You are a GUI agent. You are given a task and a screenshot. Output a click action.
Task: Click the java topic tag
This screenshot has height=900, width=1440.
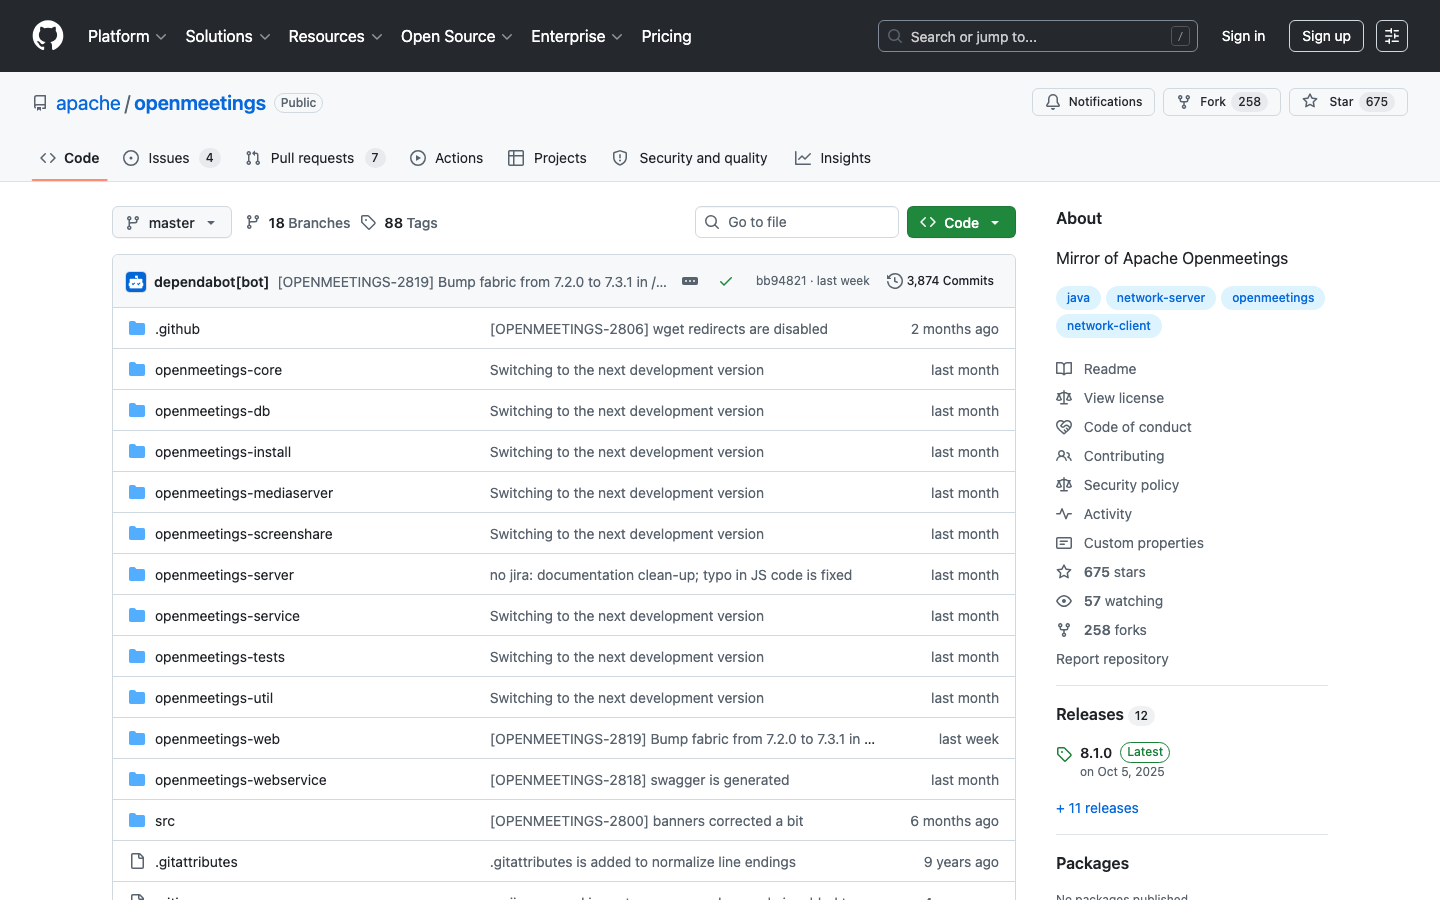(1078, 298)
